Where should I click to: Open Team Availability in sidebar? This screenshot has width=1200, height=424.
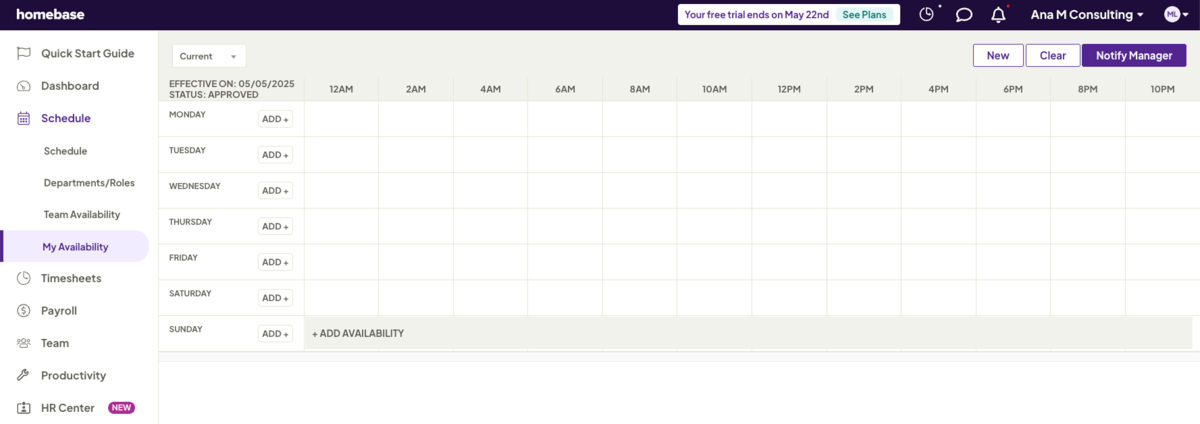81,215
